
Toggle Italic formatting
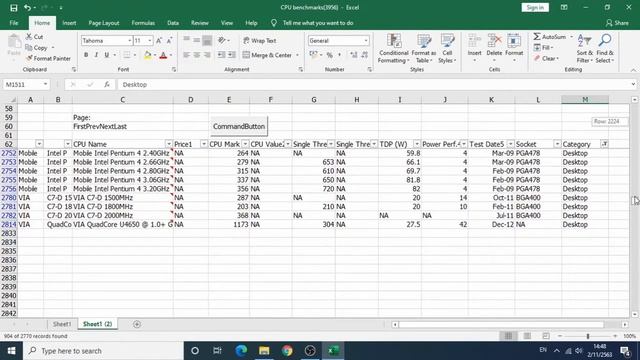coord(96,55)
